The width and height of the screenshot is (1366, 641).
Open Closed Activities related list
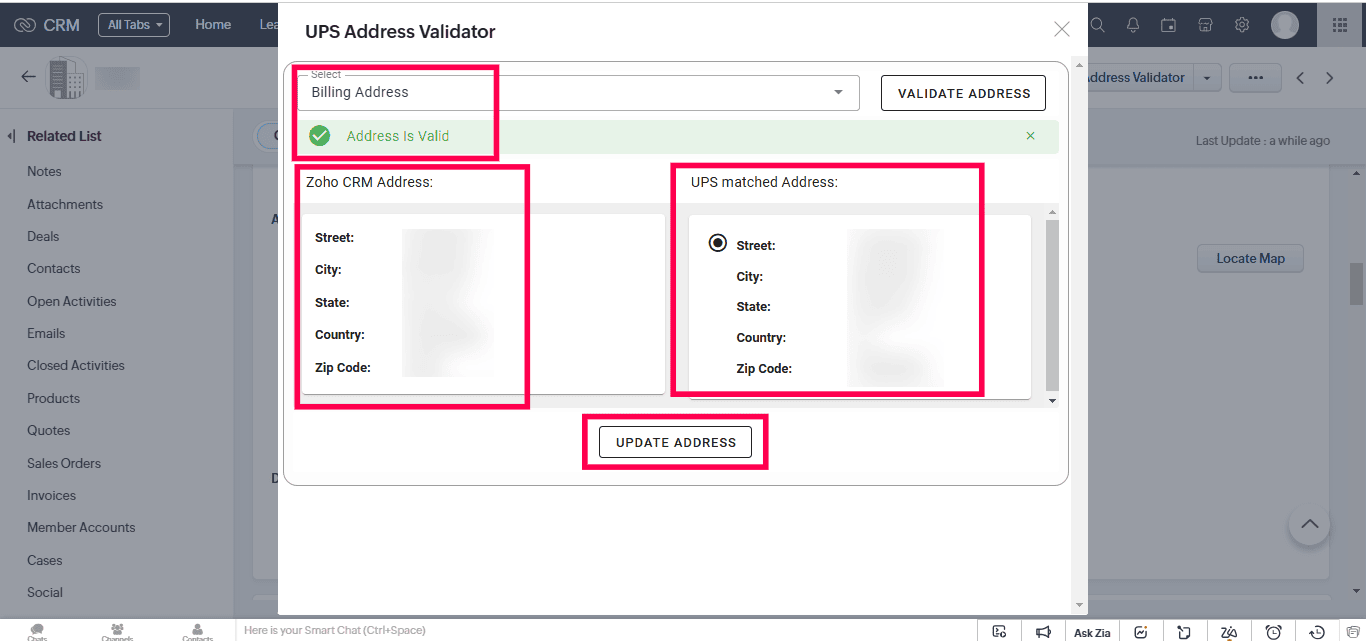76,365
